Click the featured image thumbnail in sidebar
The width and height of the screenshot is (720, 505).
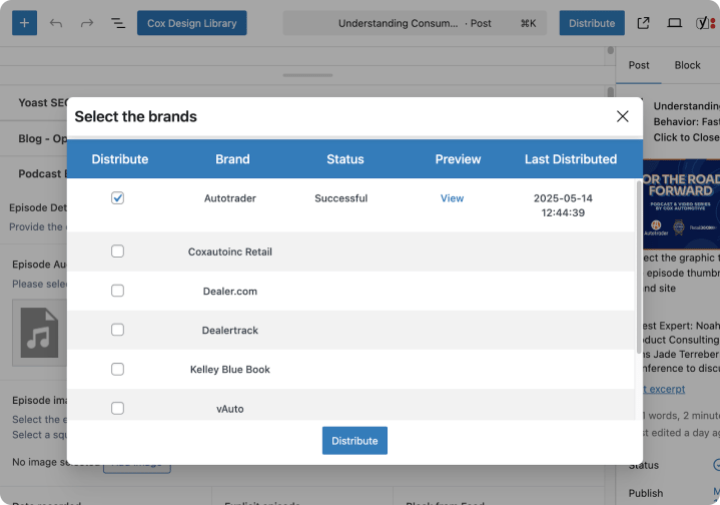[681, 204]
